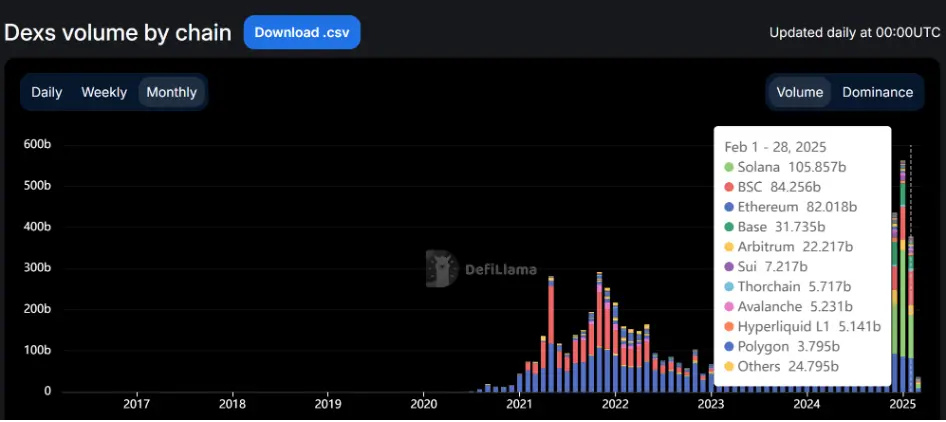Select the Weekly interval option

[104, 92]
